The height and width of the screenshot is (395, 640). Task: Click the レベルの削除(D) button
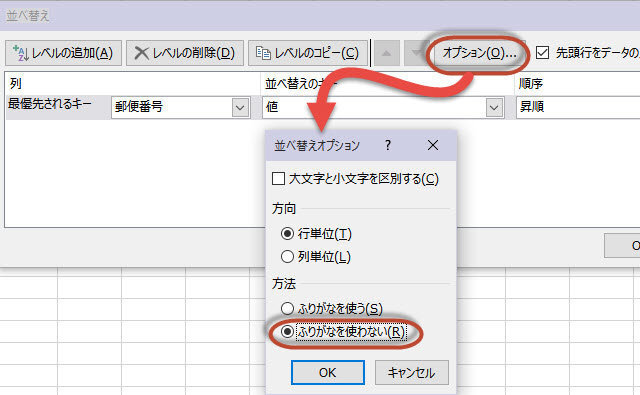(x=185, y=53)
